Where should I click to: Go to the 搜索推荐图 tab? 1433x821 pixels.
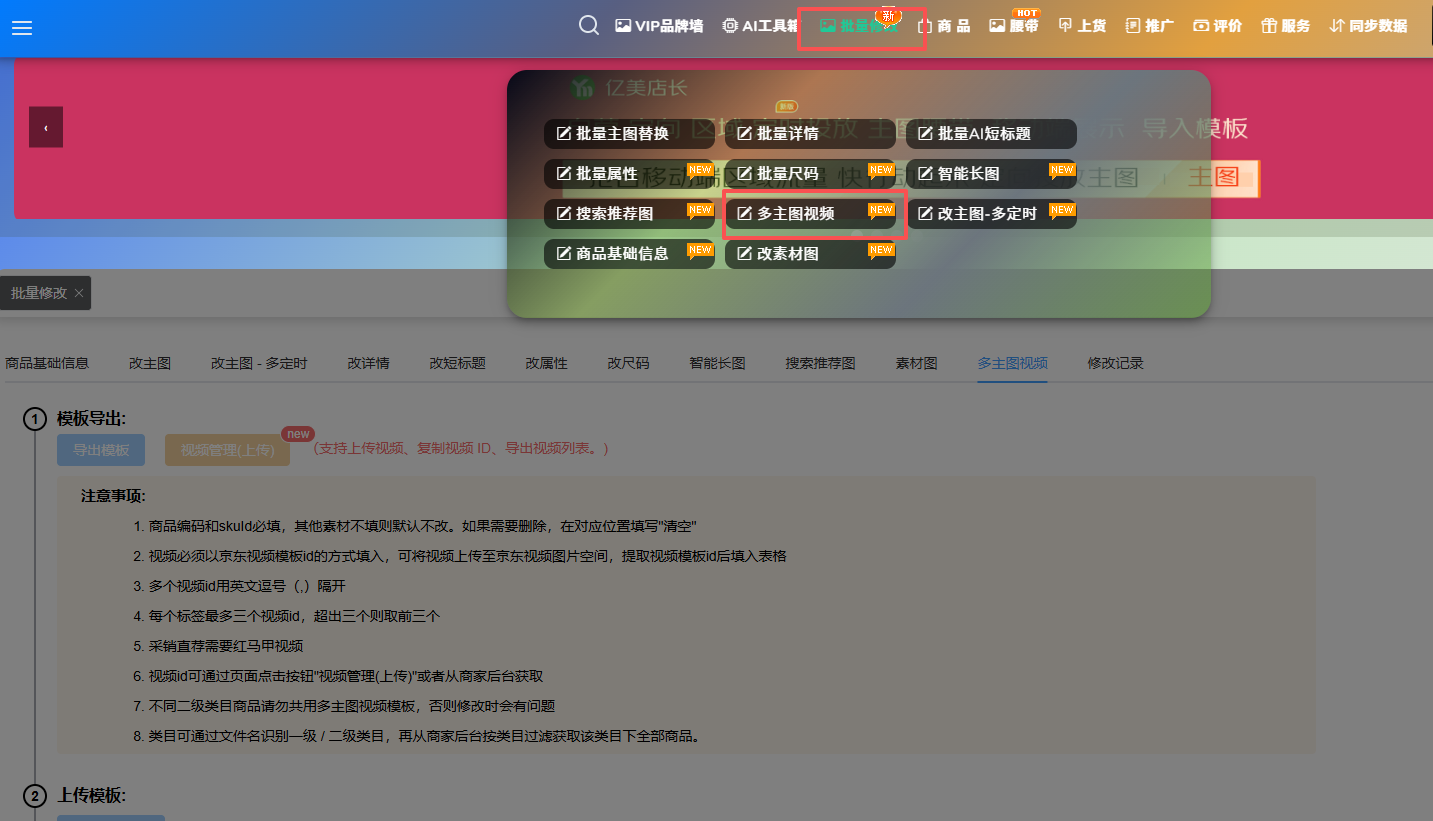click(820, 363)
